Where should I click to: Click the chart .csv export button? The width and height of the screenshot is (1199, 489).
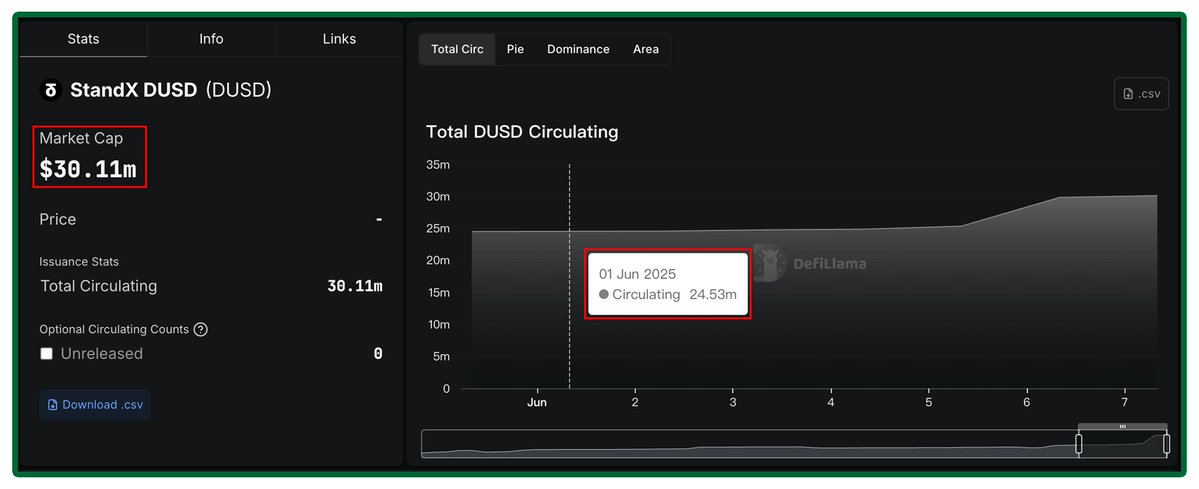pyautogui.click(x=1141, y=94)
